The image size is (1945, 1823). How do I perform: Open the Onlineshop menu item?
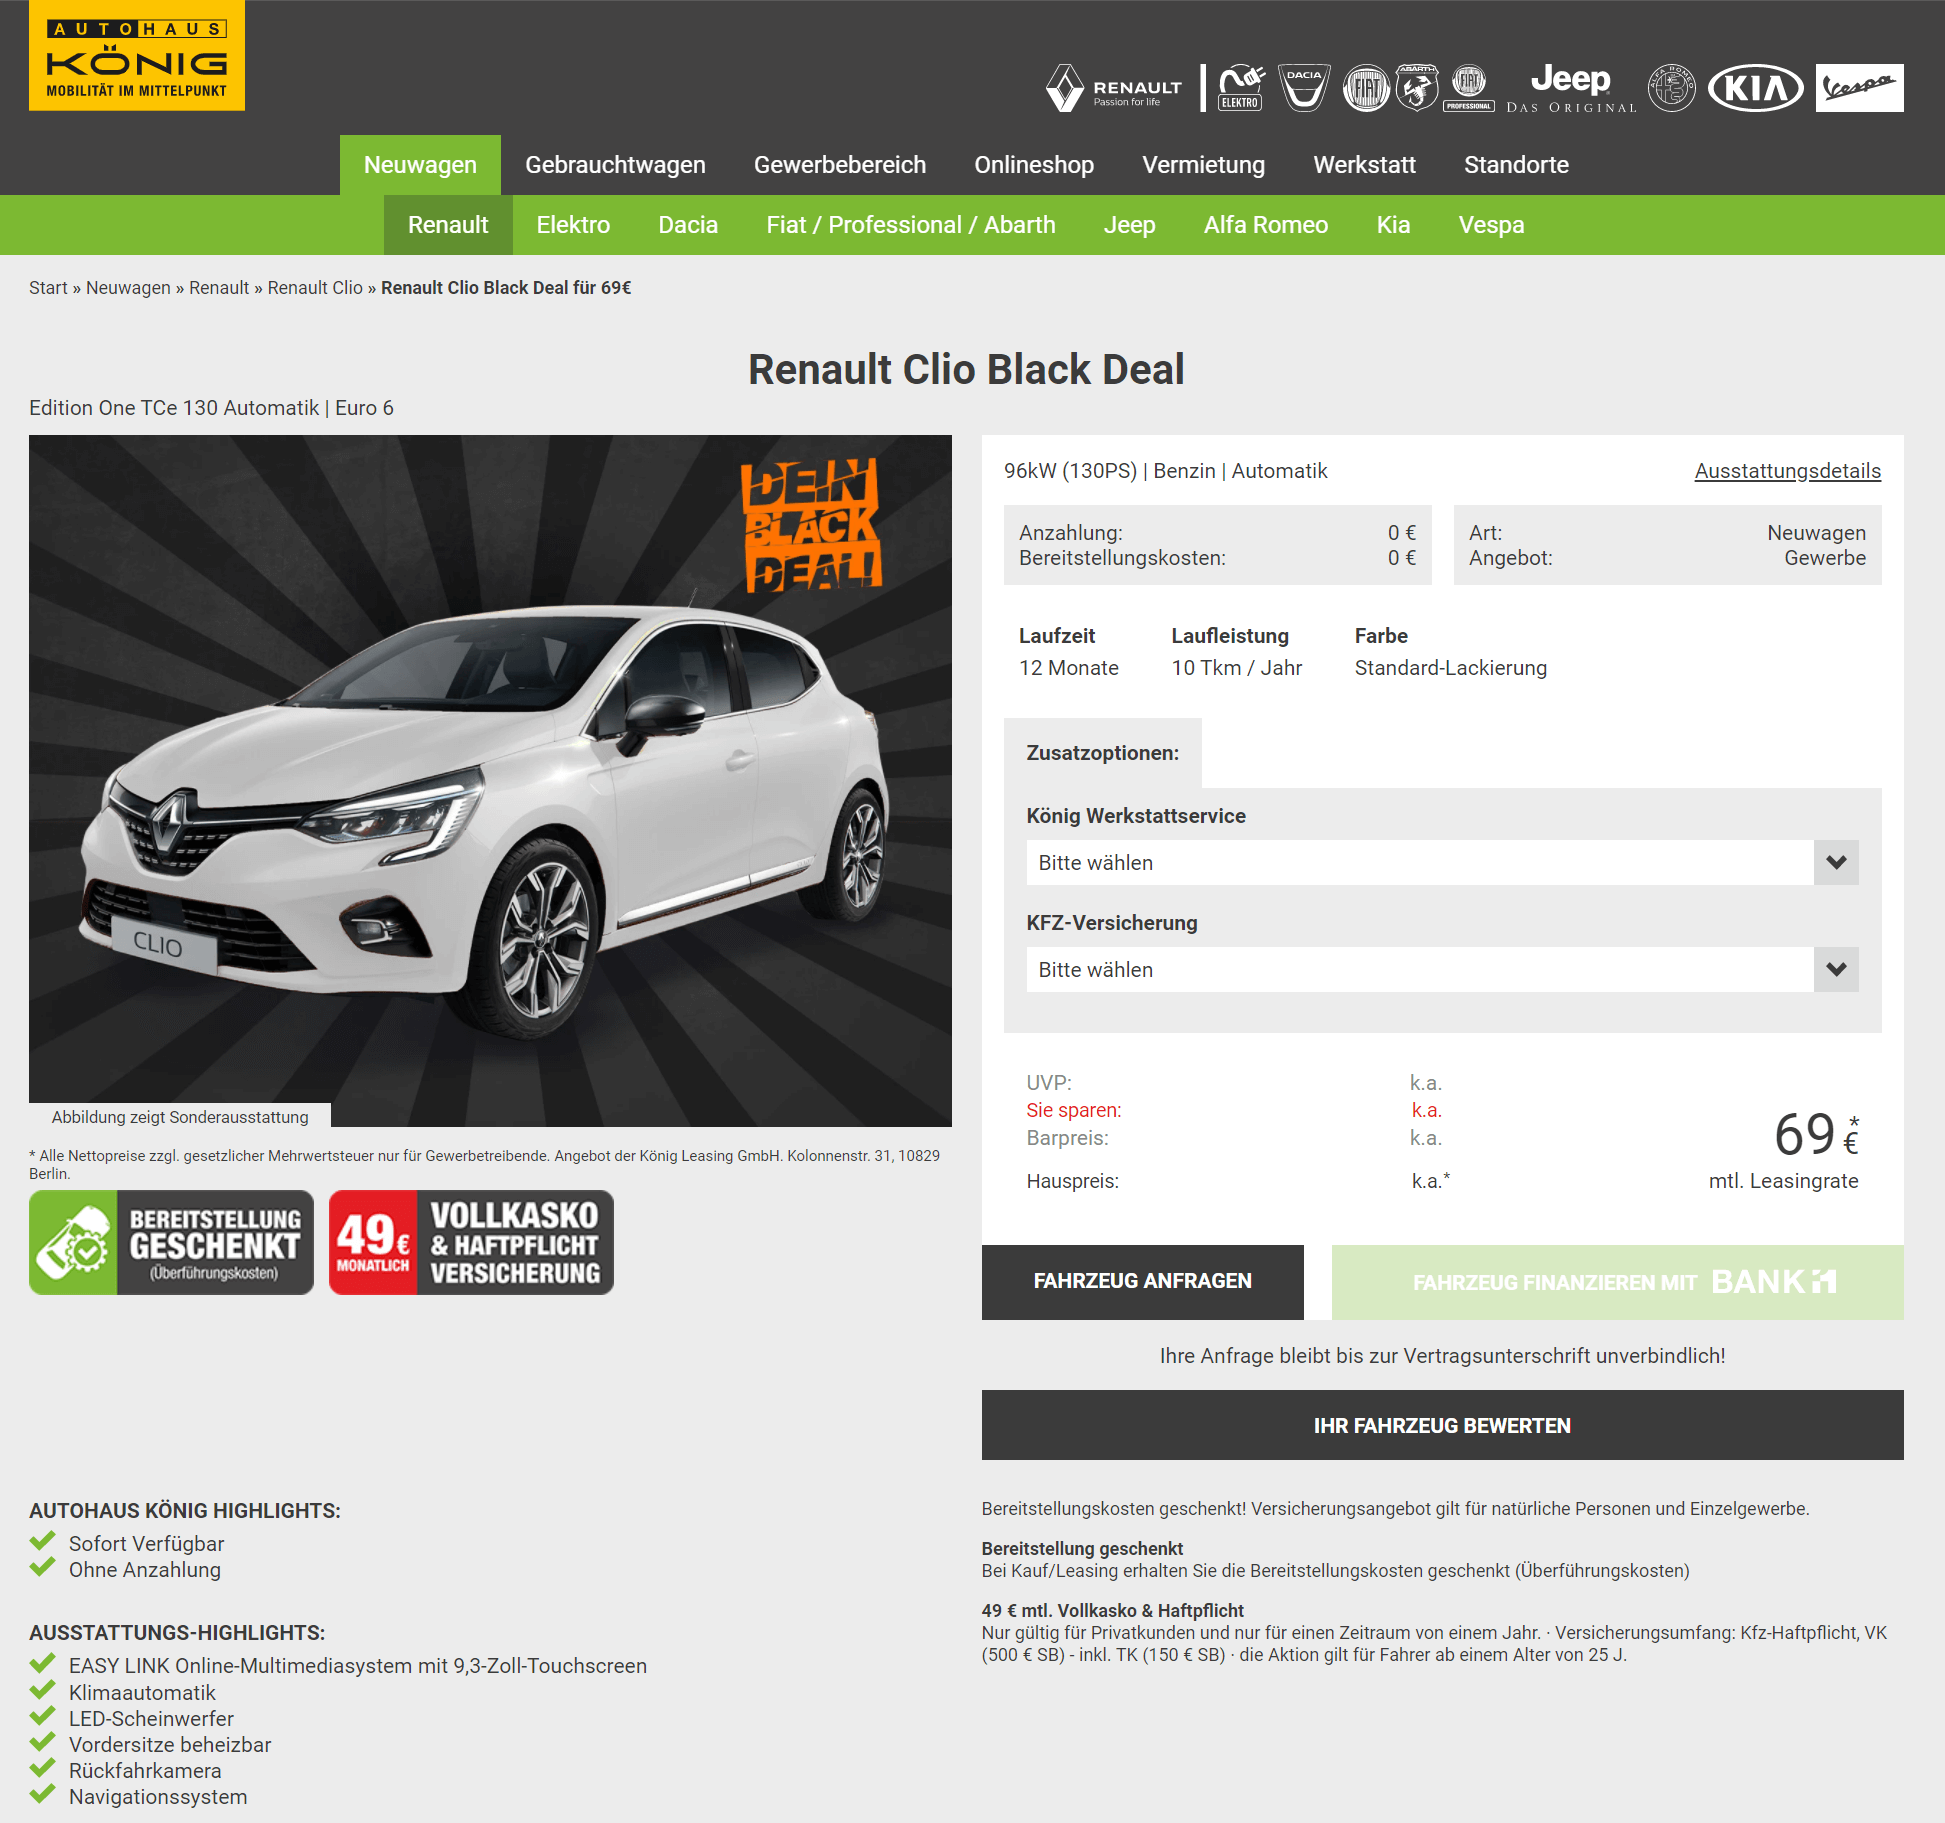[x=1034, y=165]
